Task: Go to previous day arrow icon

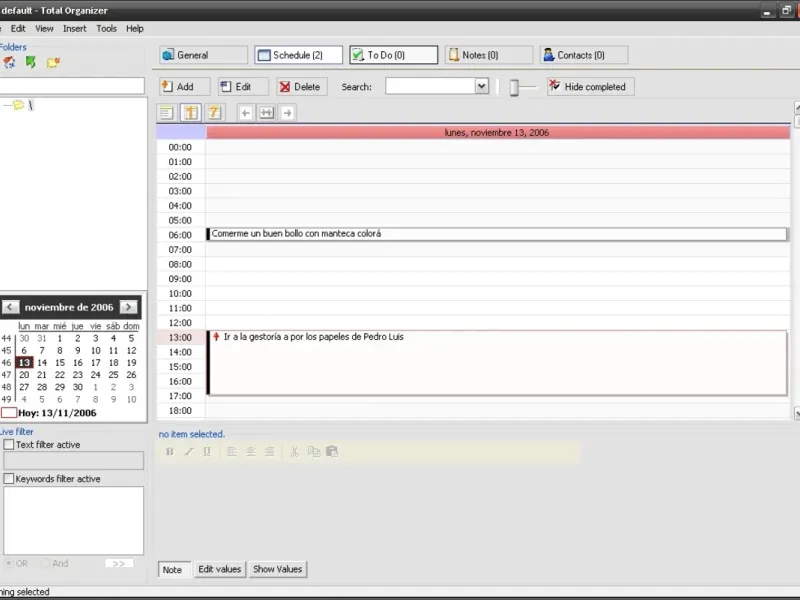Action: [x=245, y=113]
